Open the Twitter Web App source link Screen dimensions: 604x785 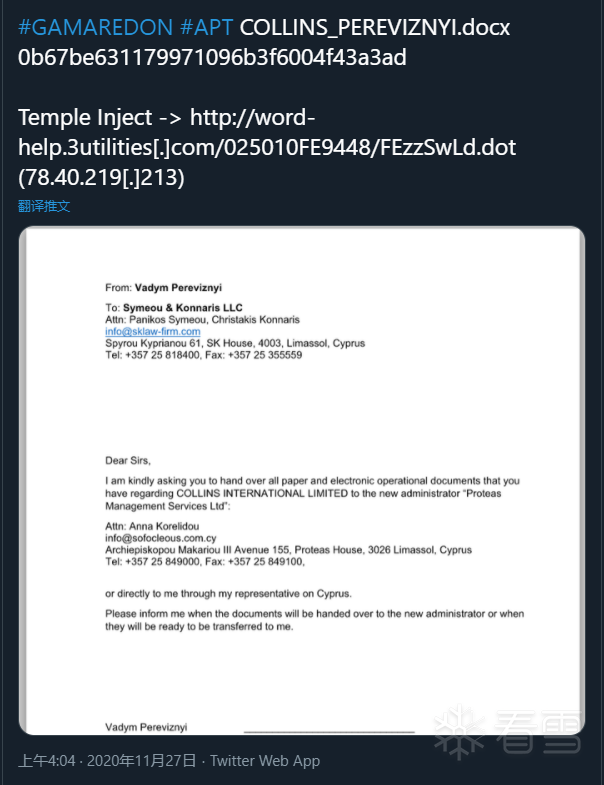[x=265, y=761]
